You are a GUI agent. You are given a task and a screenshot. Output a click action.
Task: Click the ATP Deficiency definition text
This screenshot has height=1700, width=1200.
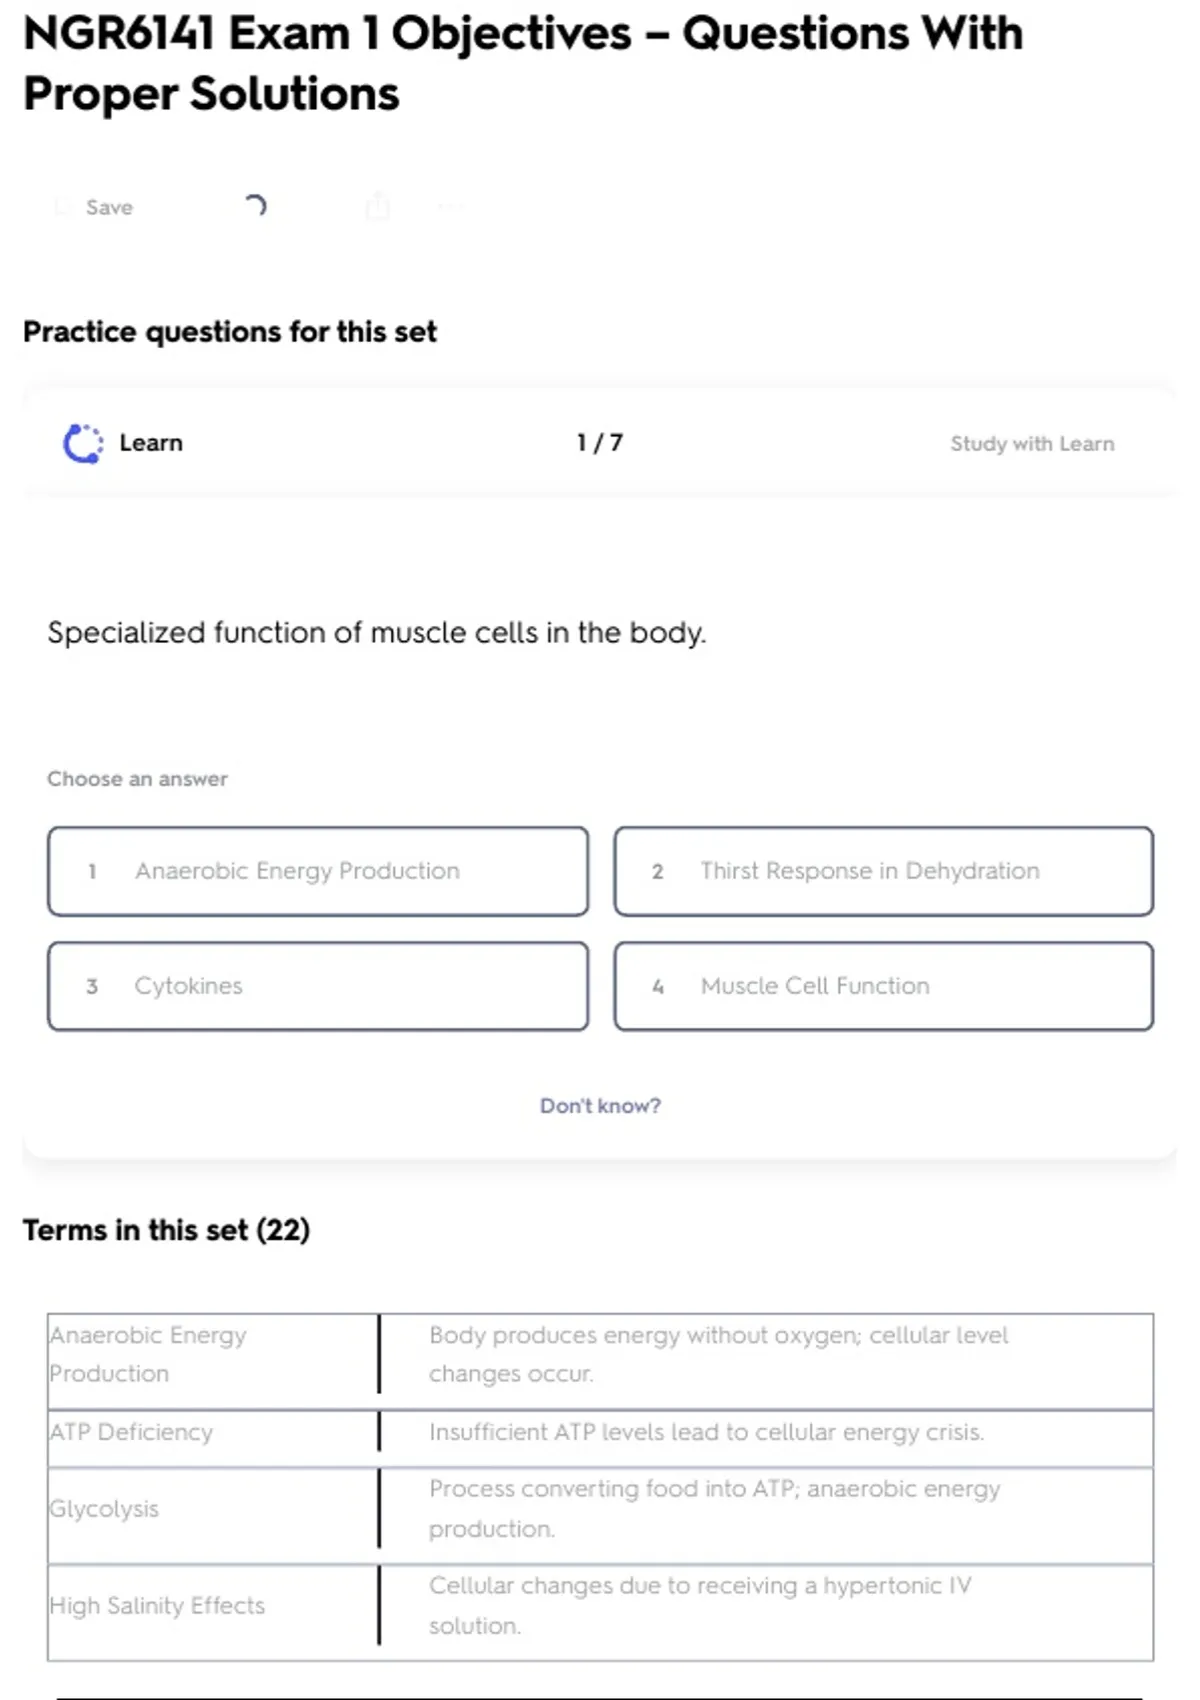[x=706, y=1432]
